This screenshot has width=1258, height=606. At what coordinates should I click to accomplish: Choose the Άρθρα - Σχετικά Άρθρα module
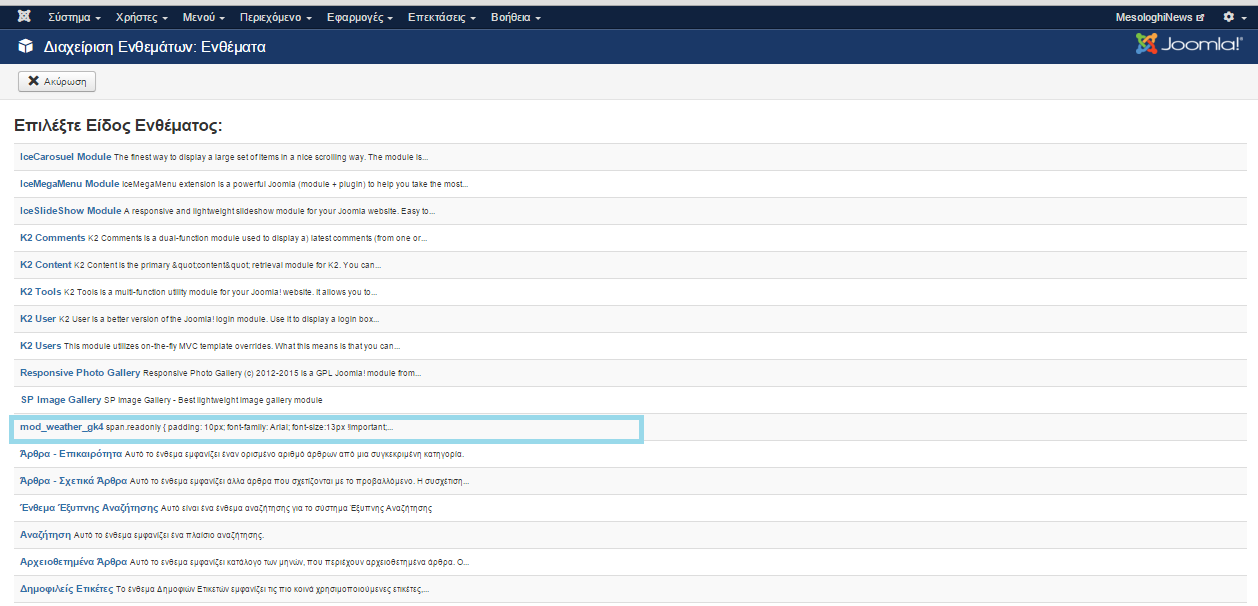[x=73, y=481]
